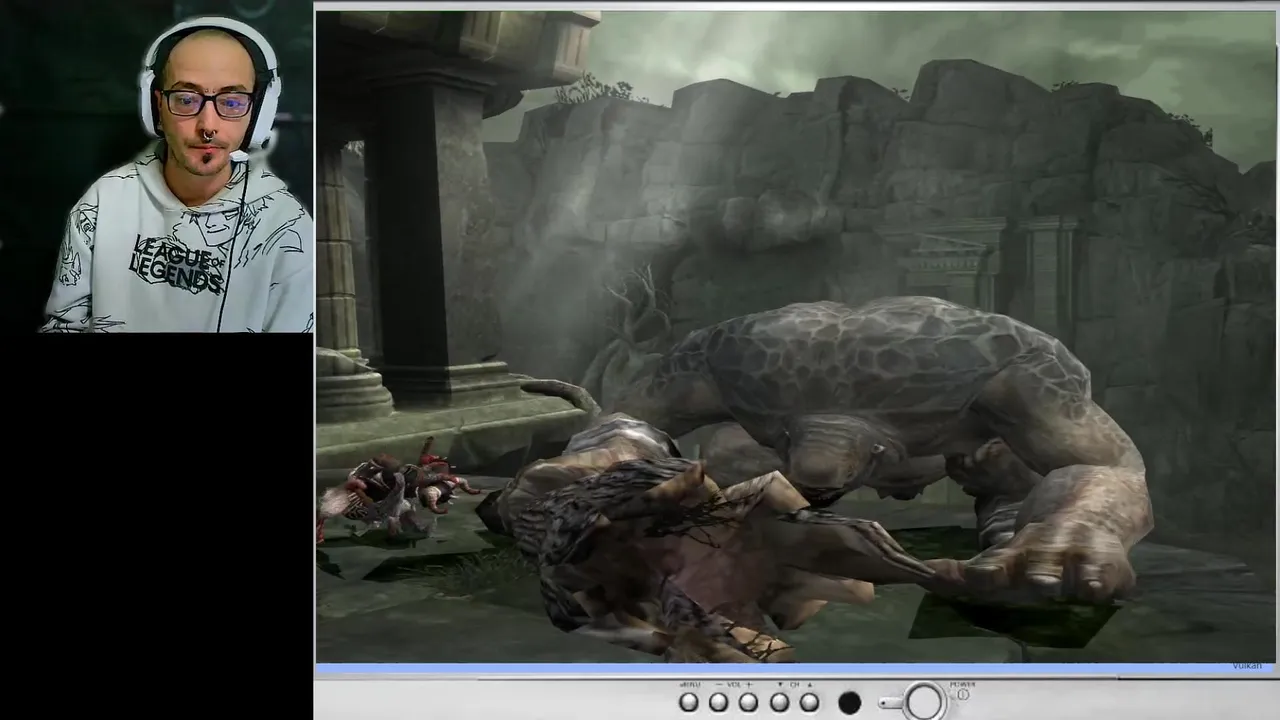Click the channel up button
Viewport: 1280px width, 720px height.
(x=809, y=703)
